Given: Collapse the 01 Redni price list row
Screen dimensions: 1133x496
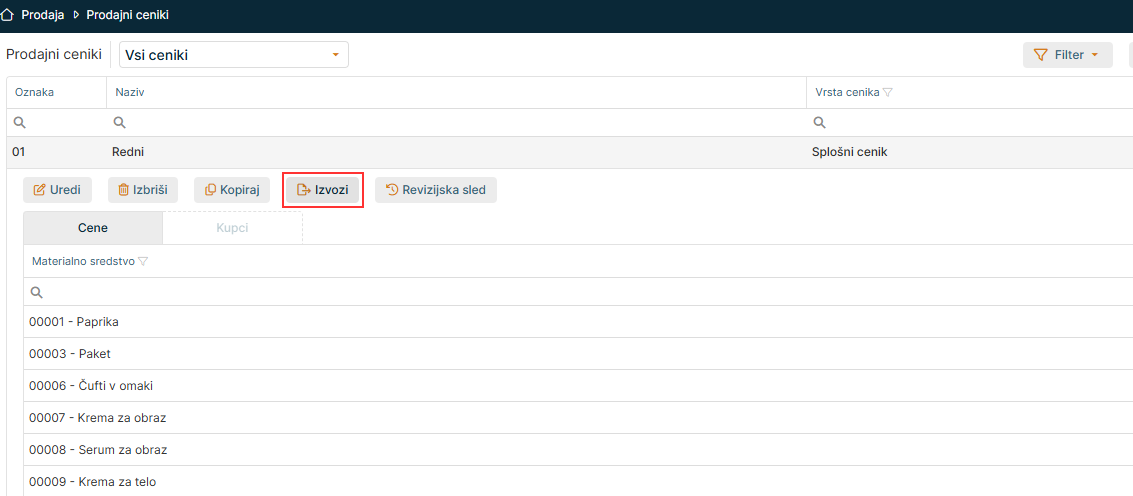Looking at the screenshot, I should tap(400, 152).
